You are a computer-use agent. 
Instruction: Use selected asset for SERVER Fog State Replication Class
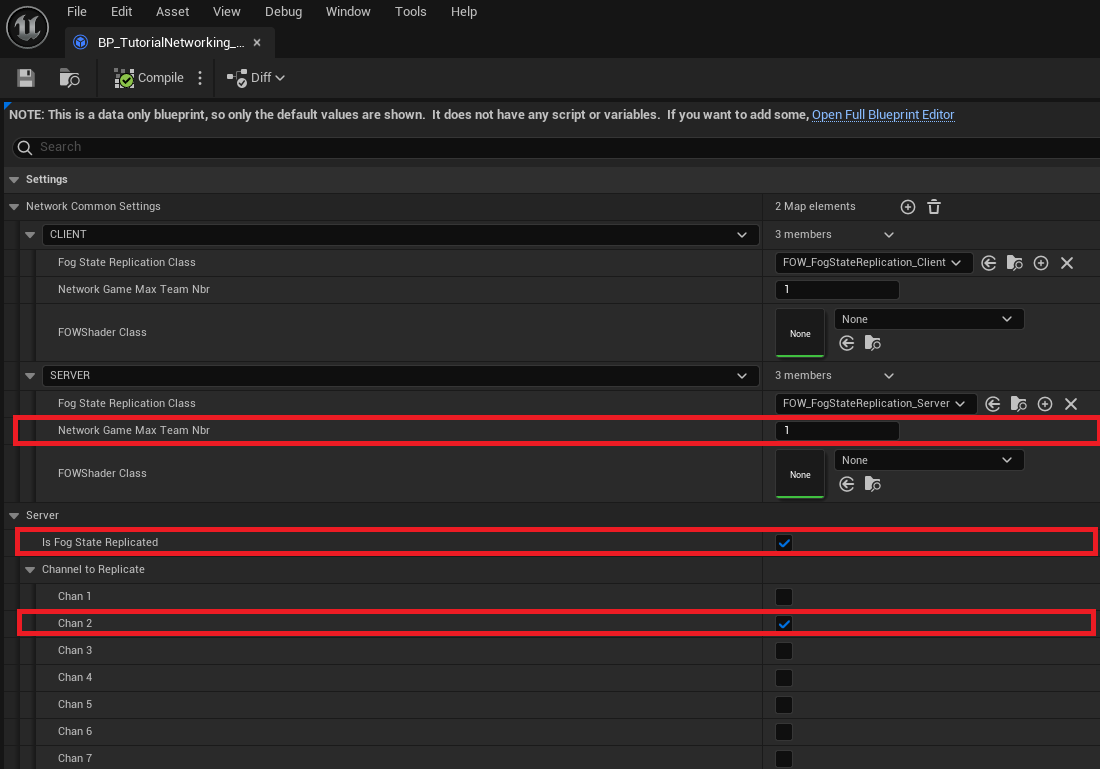point(993,404)
